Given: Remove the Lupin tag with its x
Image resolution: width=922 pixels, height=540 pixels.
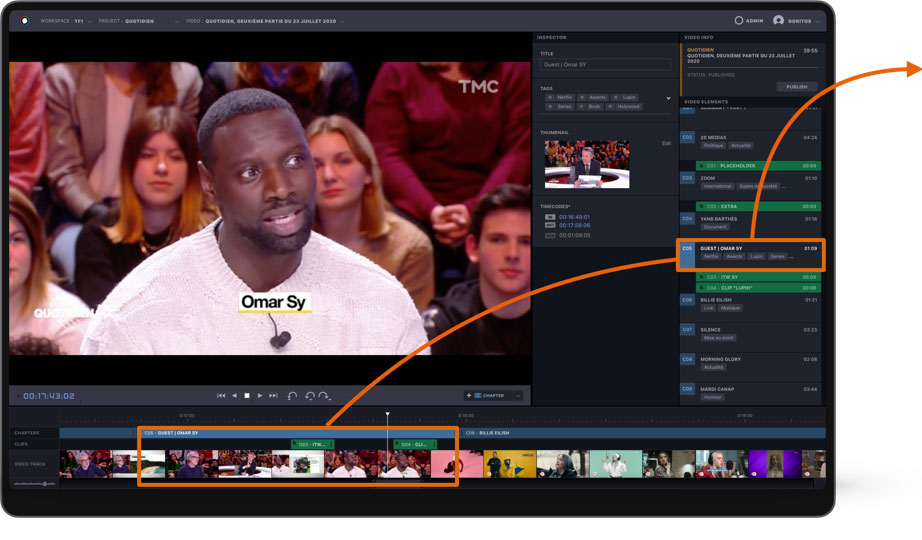Looking at the screenshot, I should [615, 97].
